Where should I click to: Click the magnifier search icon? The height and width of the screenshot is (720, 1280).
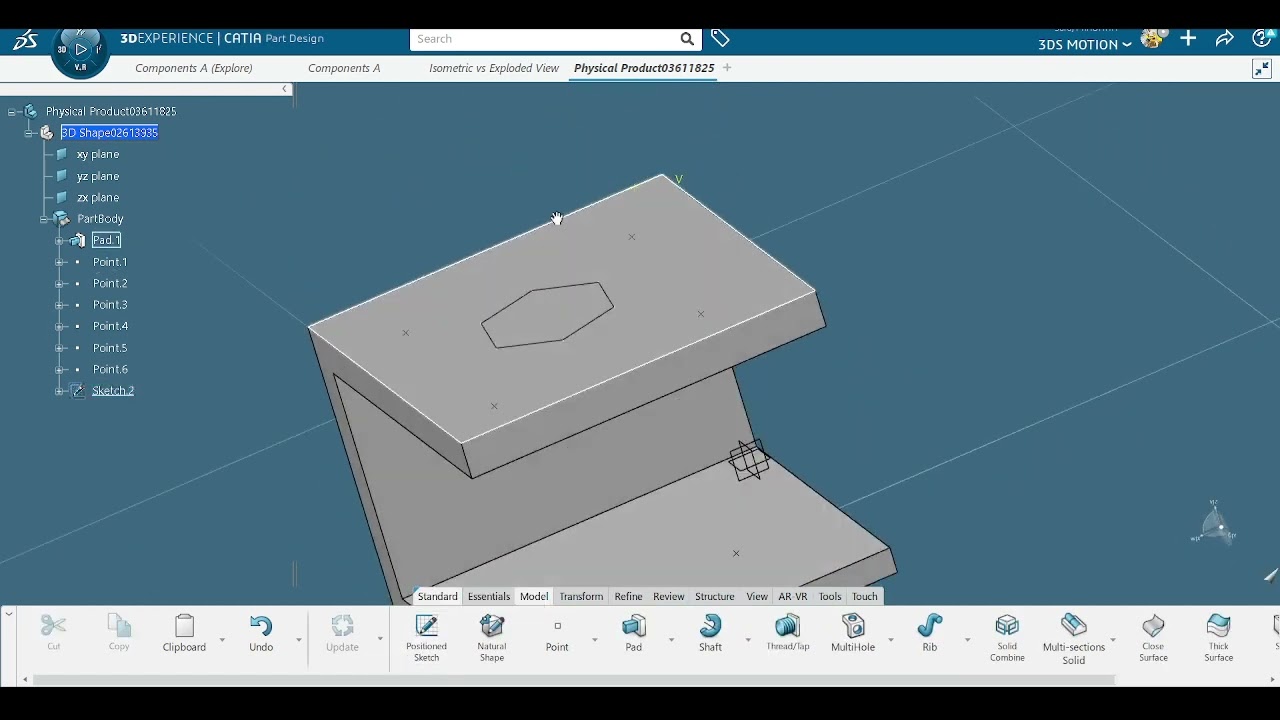tap(687, 39)
